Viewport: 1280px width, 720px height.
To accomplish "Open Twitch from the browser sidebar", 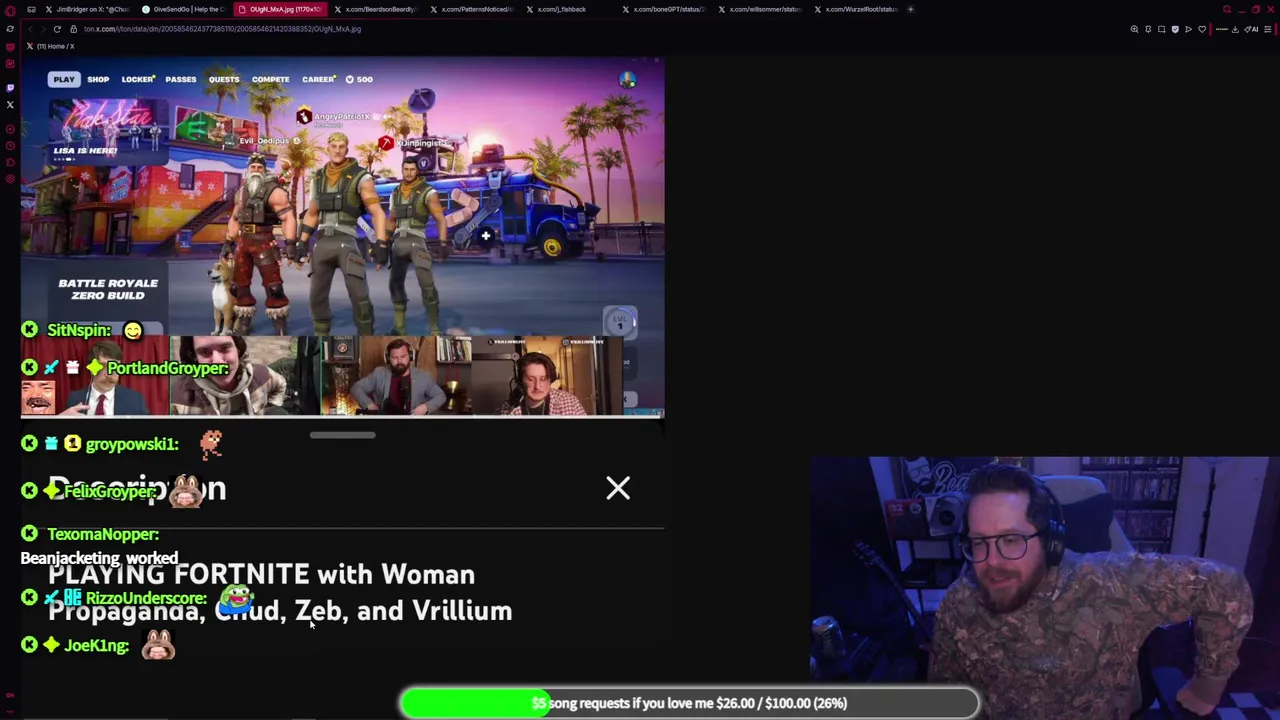I will click(10, 87).
